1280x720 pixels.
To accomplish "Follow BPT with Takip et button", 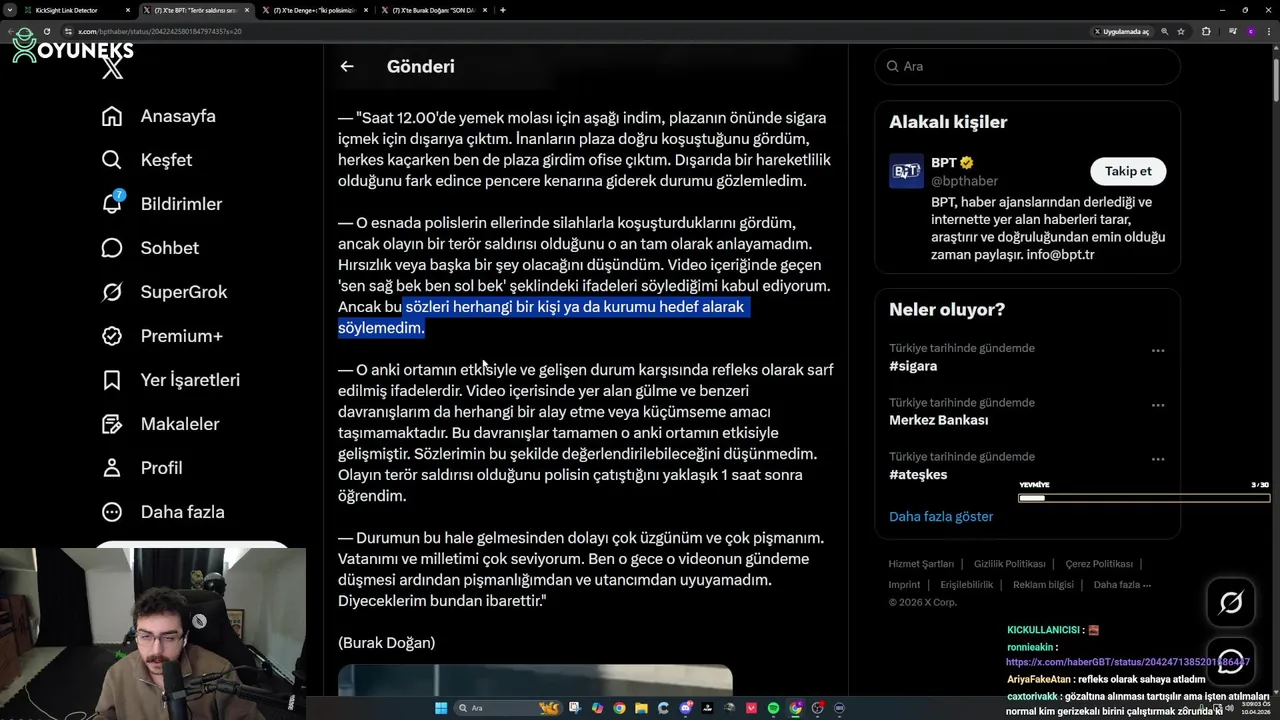I will click(x=1128, y=171).
